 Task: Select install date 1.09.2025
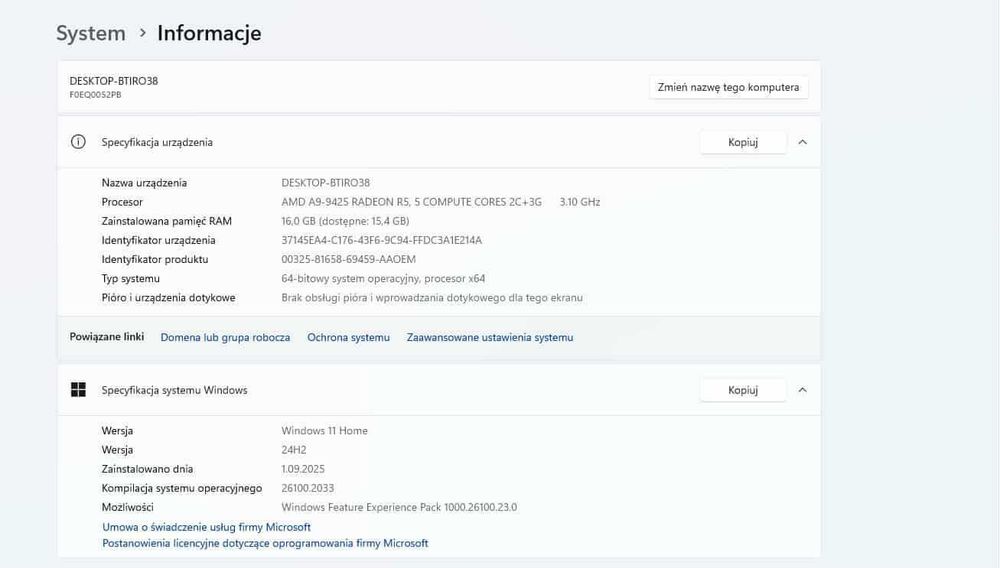(x=303, y=469)
